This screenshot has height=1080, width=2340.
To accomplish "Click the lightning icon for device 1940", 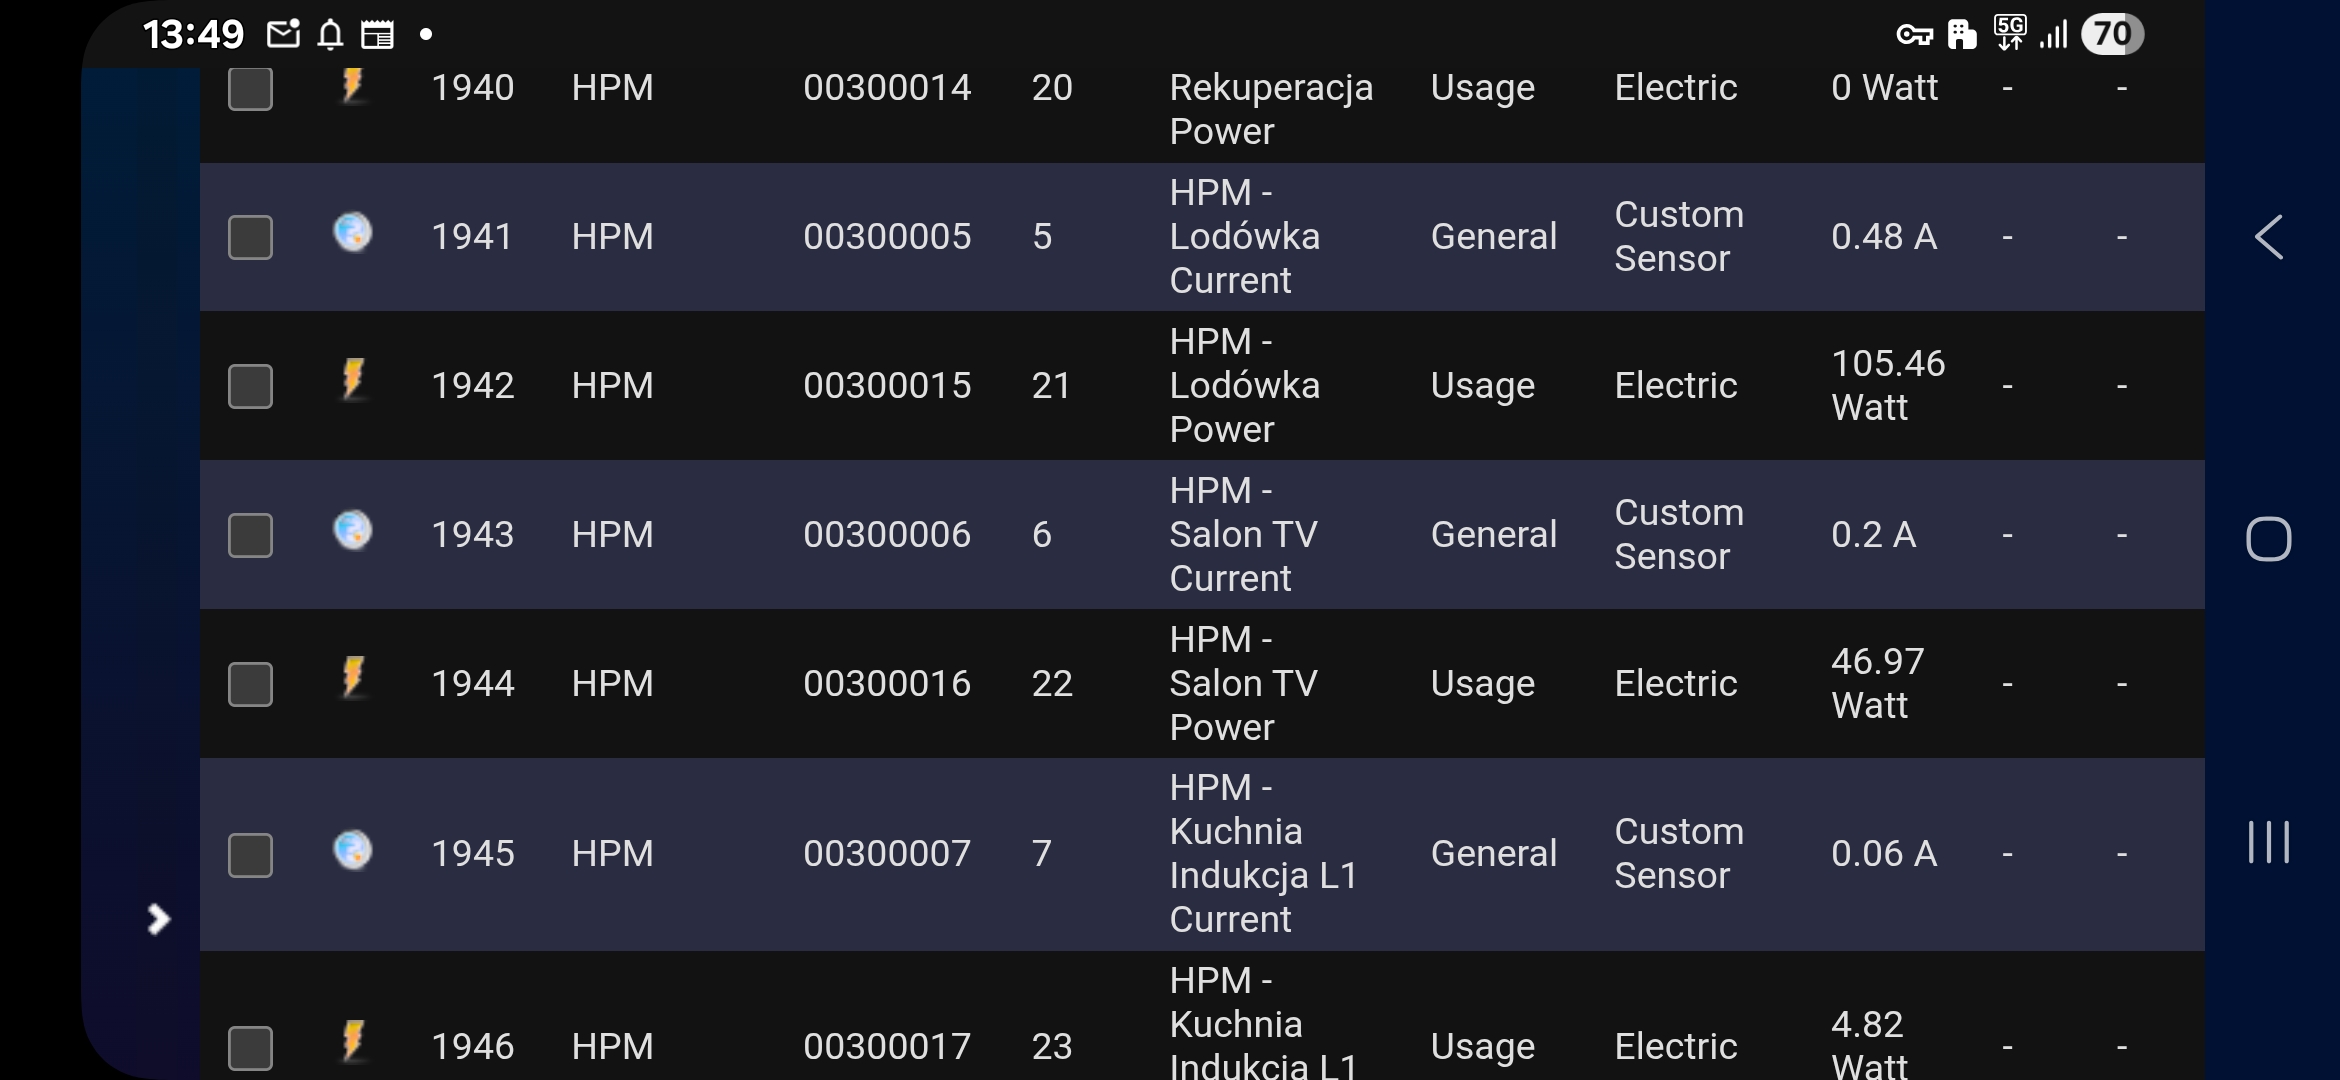I will click(x=352, y=86).
